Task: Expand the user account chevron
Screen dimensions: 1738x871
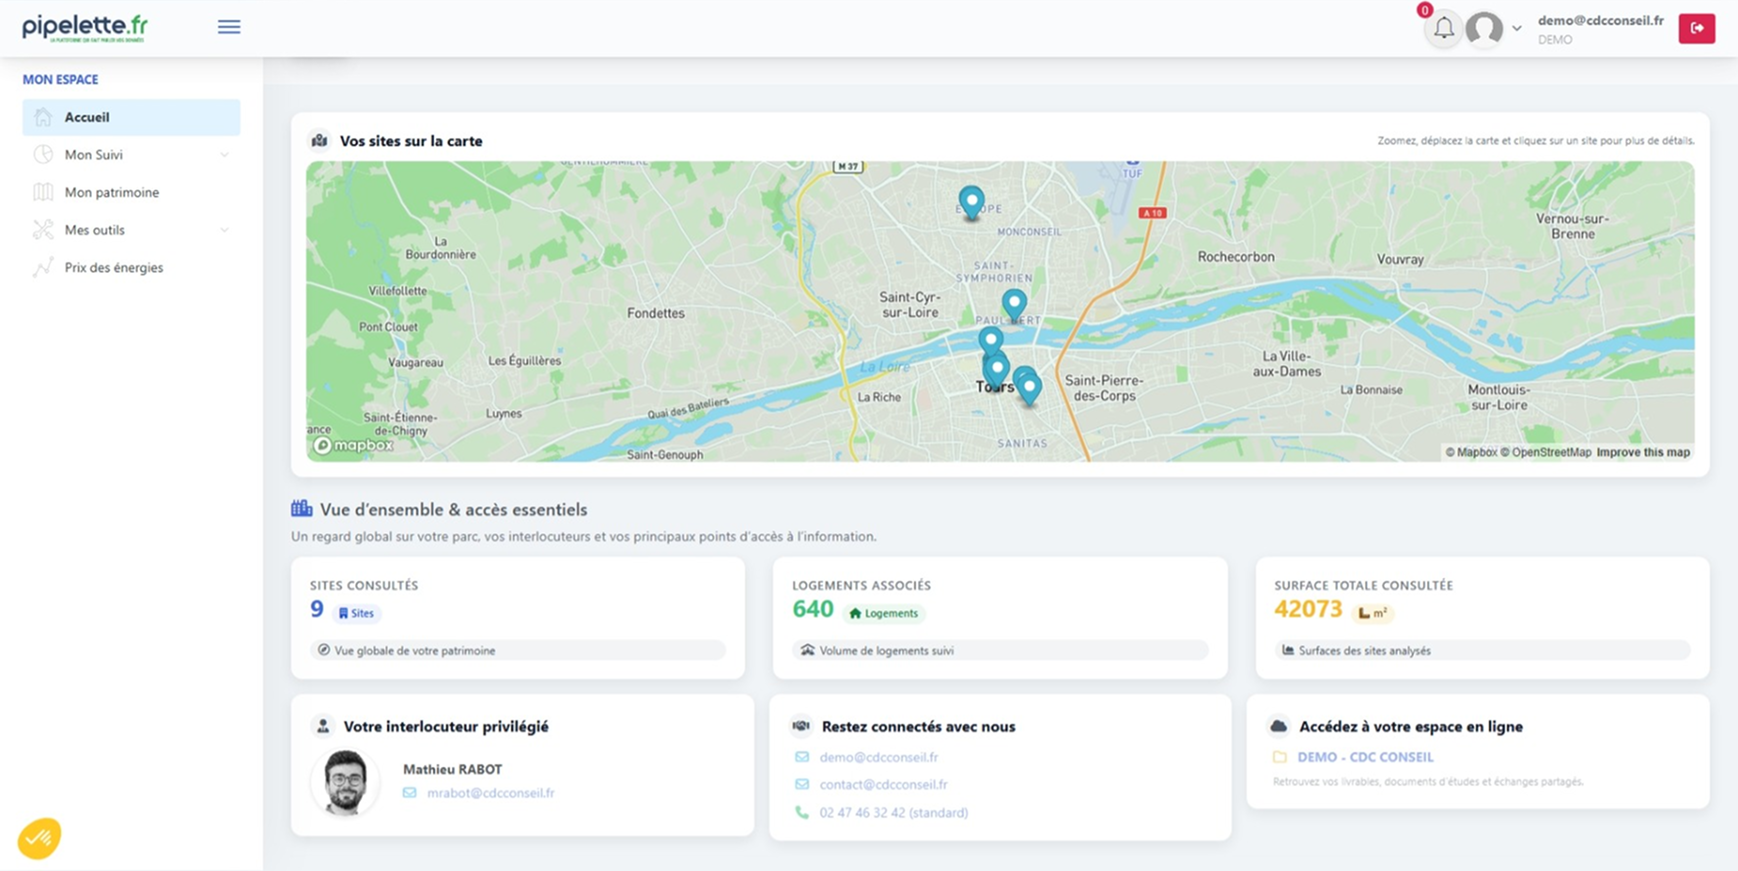Action: coord(1517,29)
